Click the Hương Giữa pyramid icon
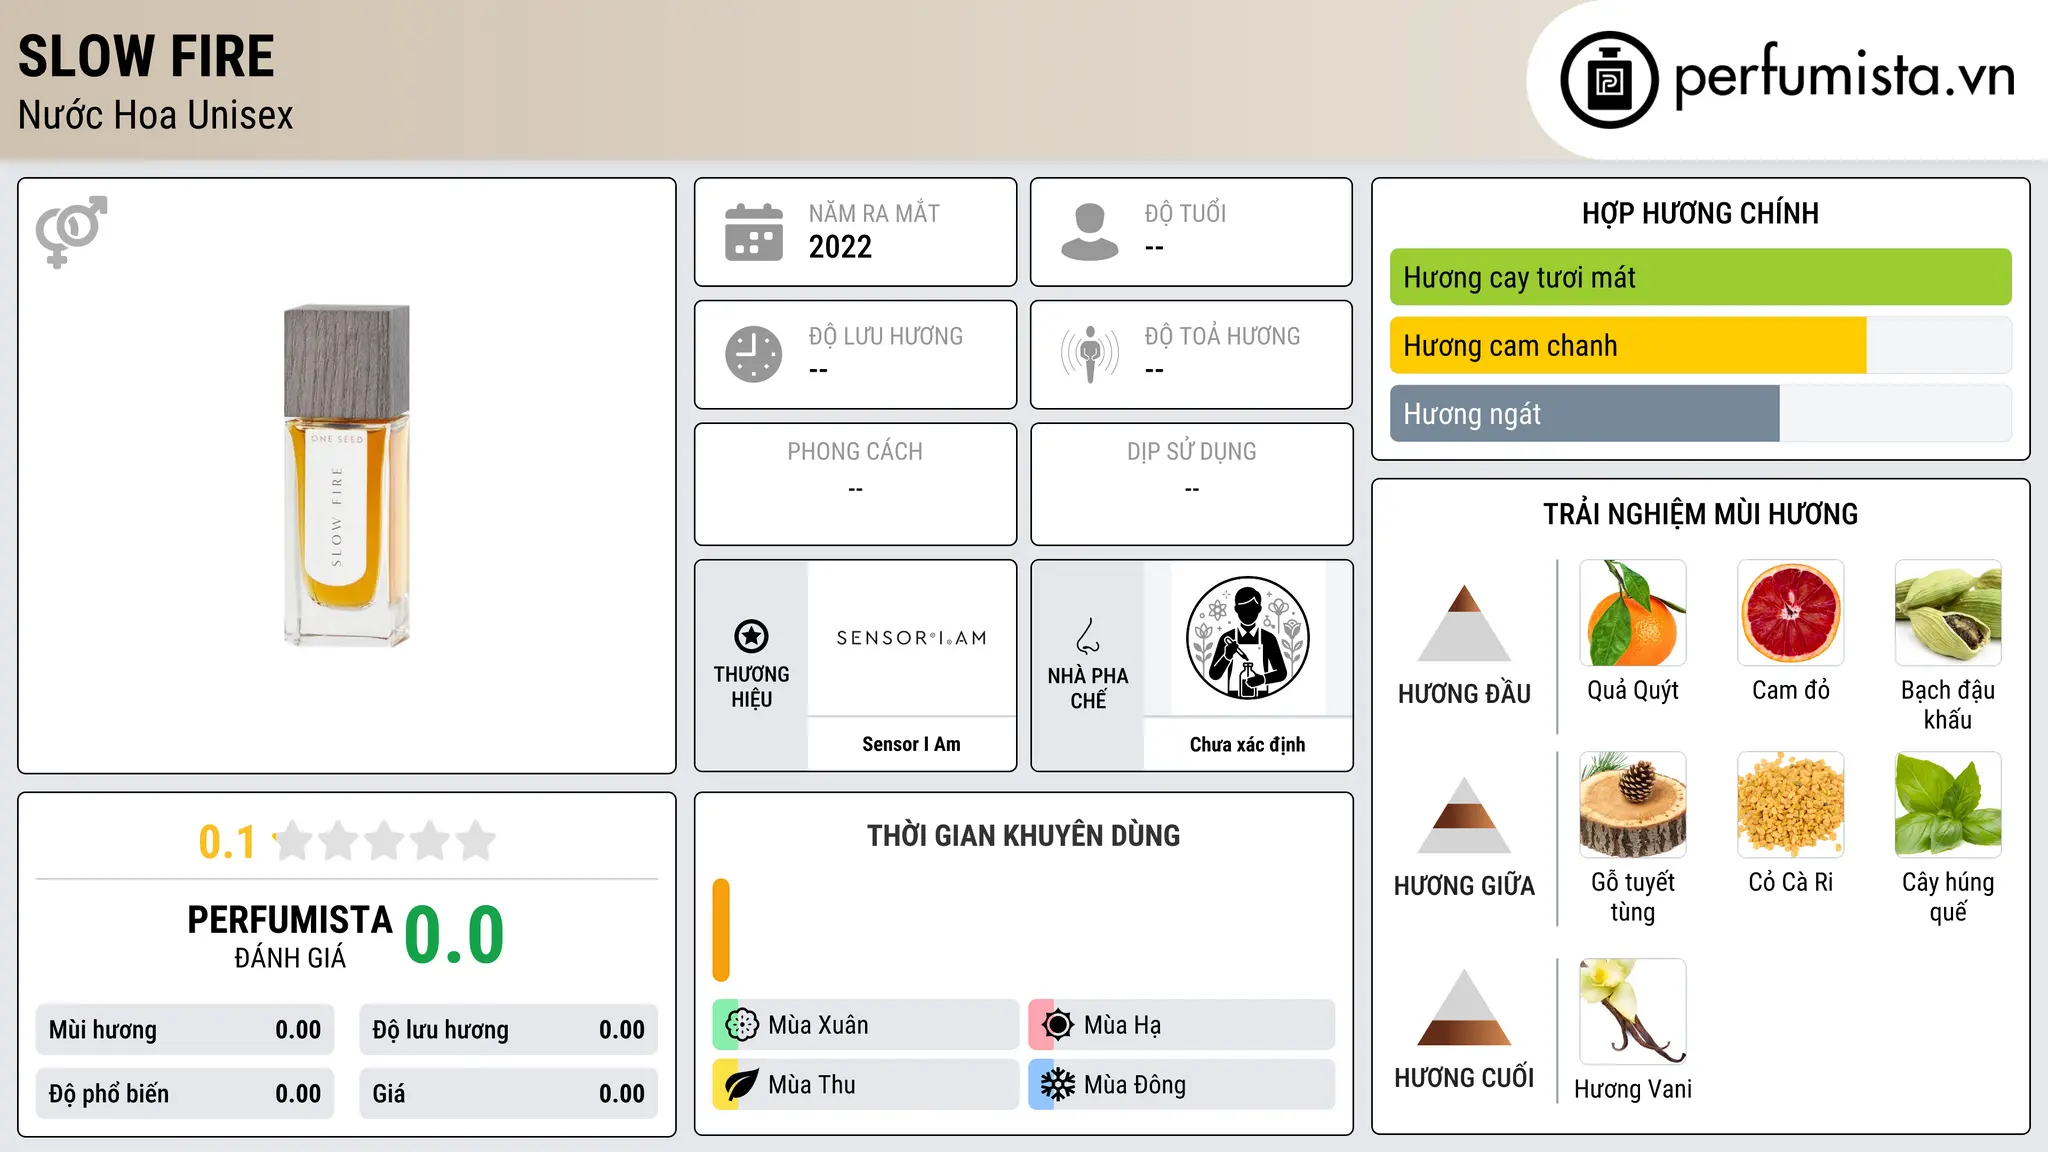 coord(1464,815)
